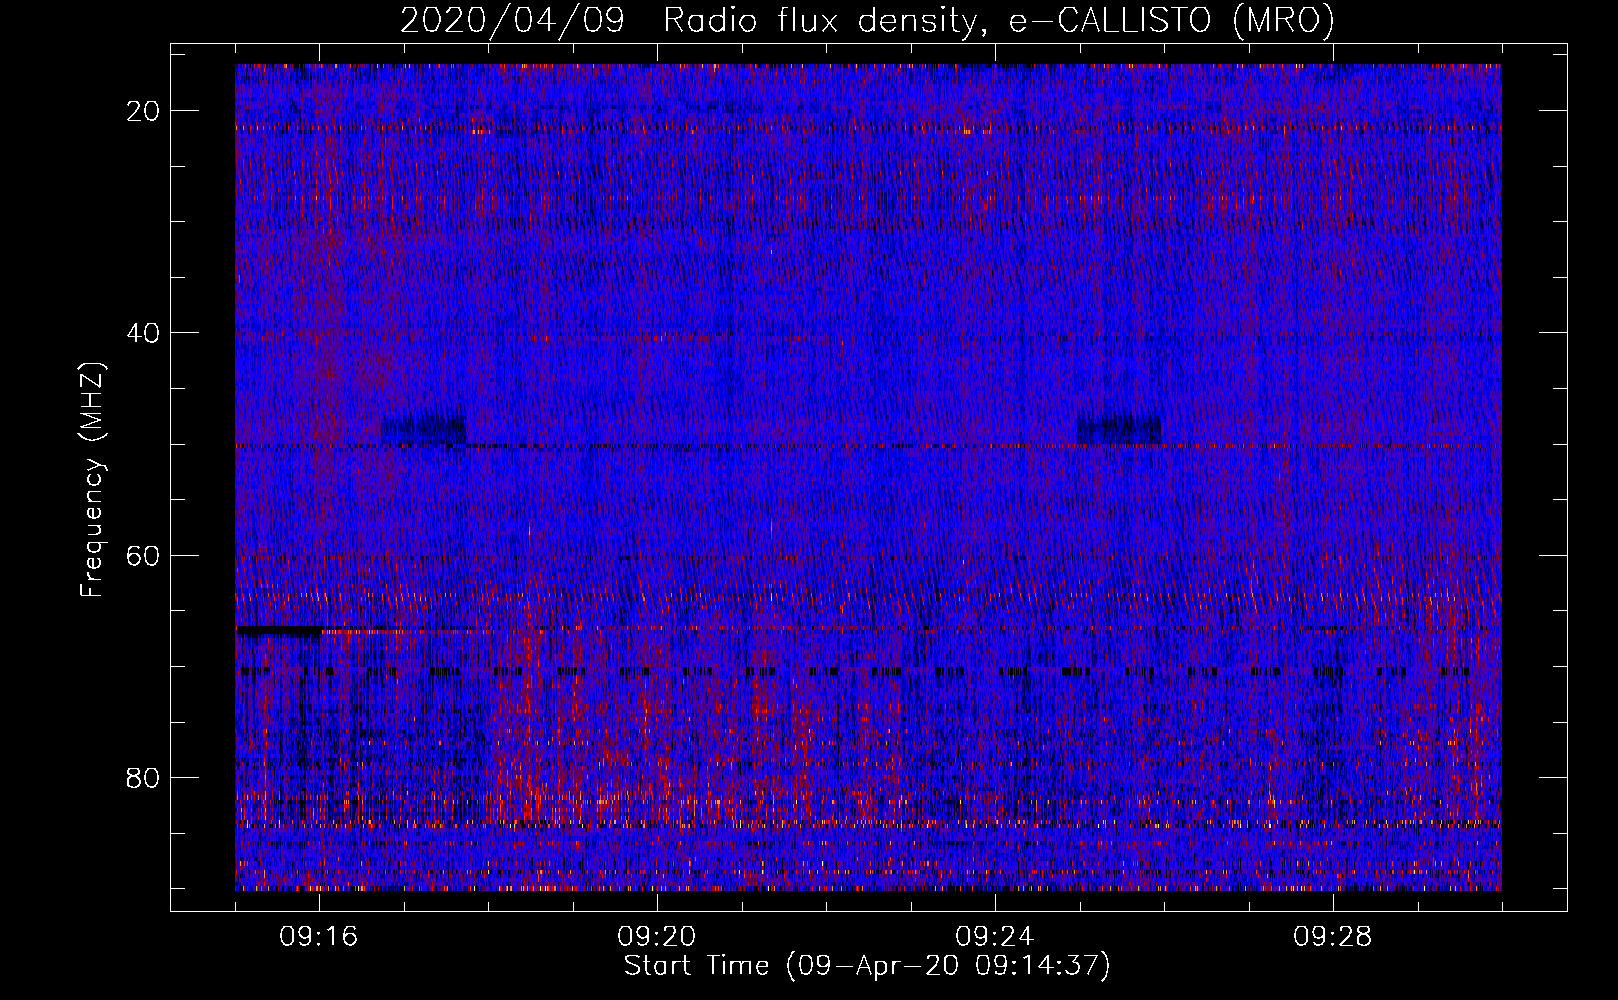Click the dark block near 09:25

click(x=1119, y=429)
